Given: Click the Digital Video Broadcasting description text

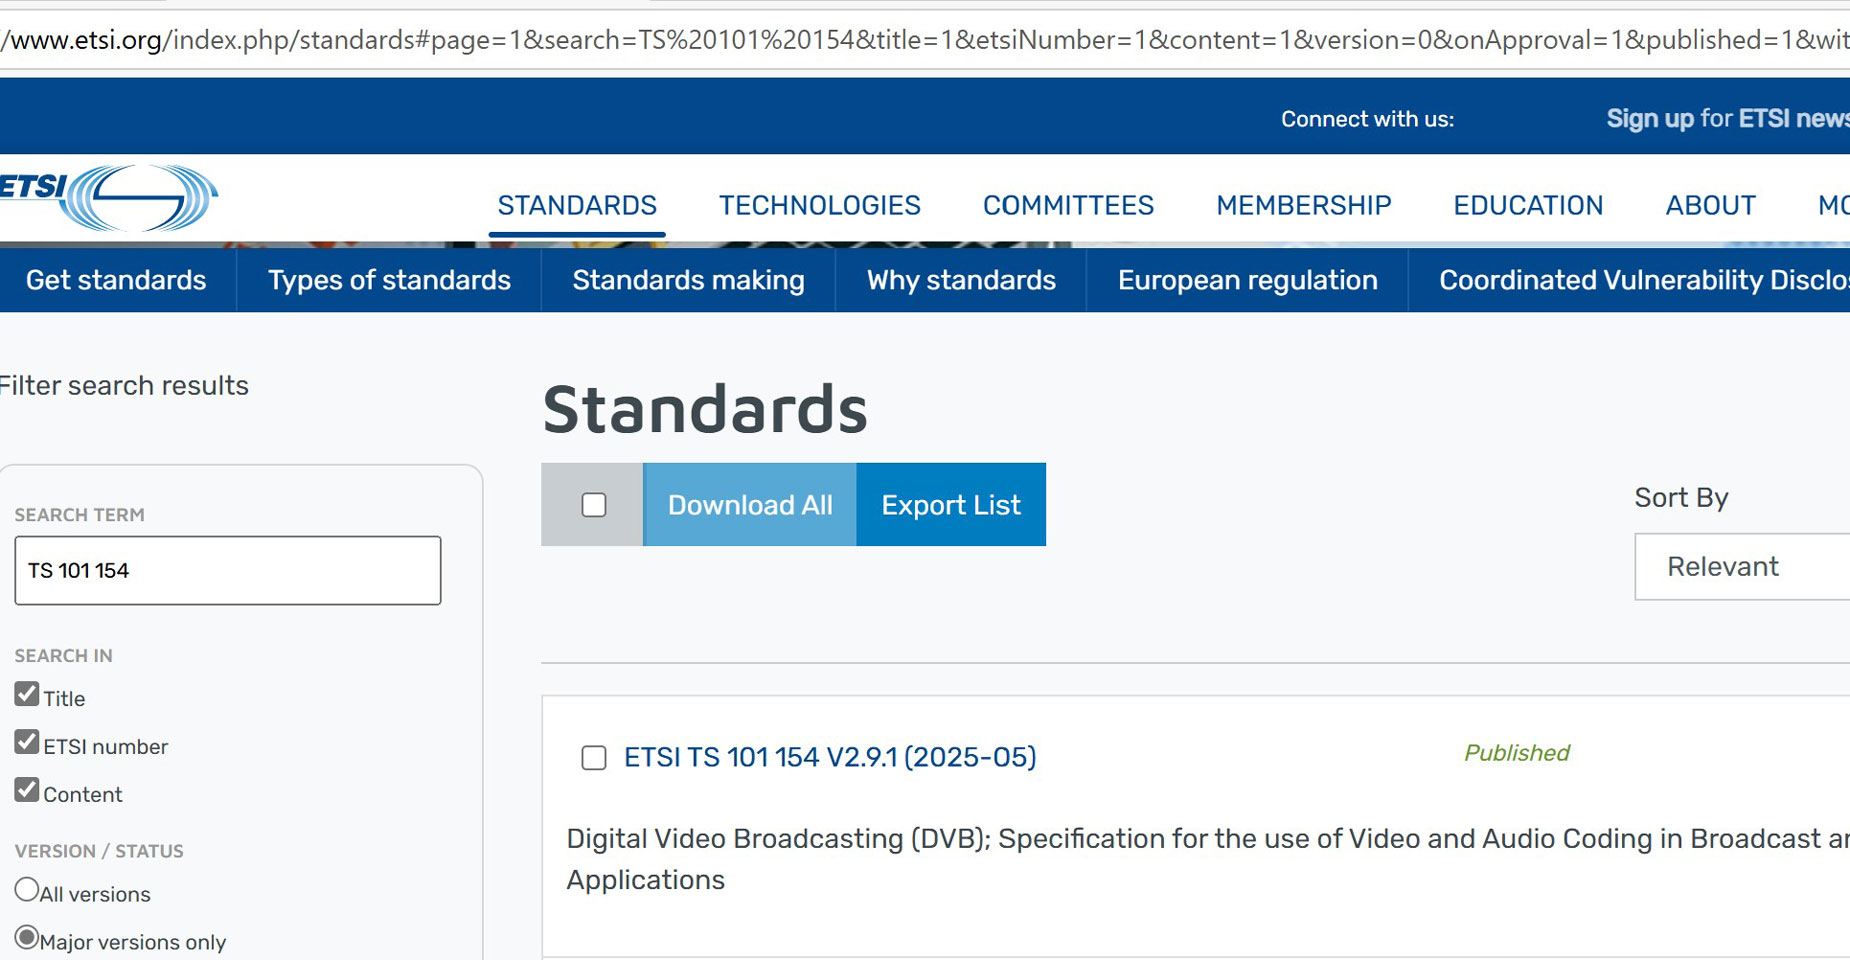Looking at the screenshot, I should point(1208,859).
